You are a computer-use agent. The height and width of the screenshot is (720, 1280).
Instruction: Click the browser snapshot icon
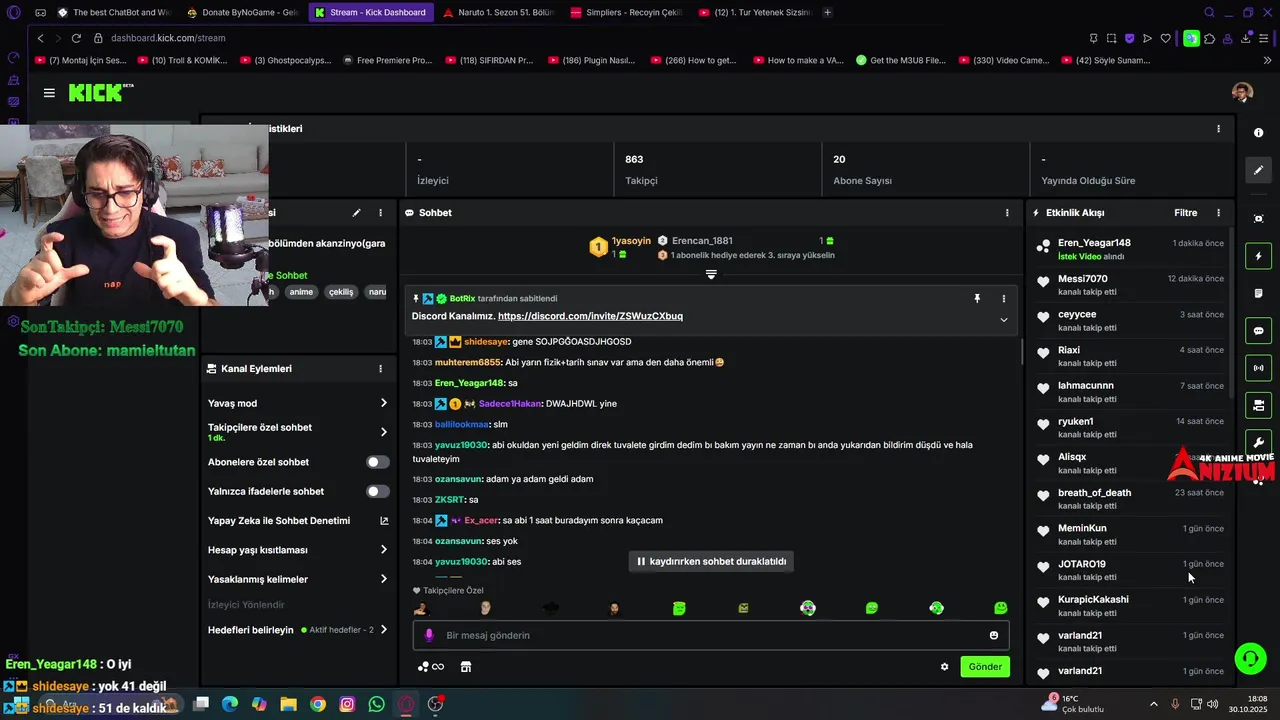pos(1111,38)
